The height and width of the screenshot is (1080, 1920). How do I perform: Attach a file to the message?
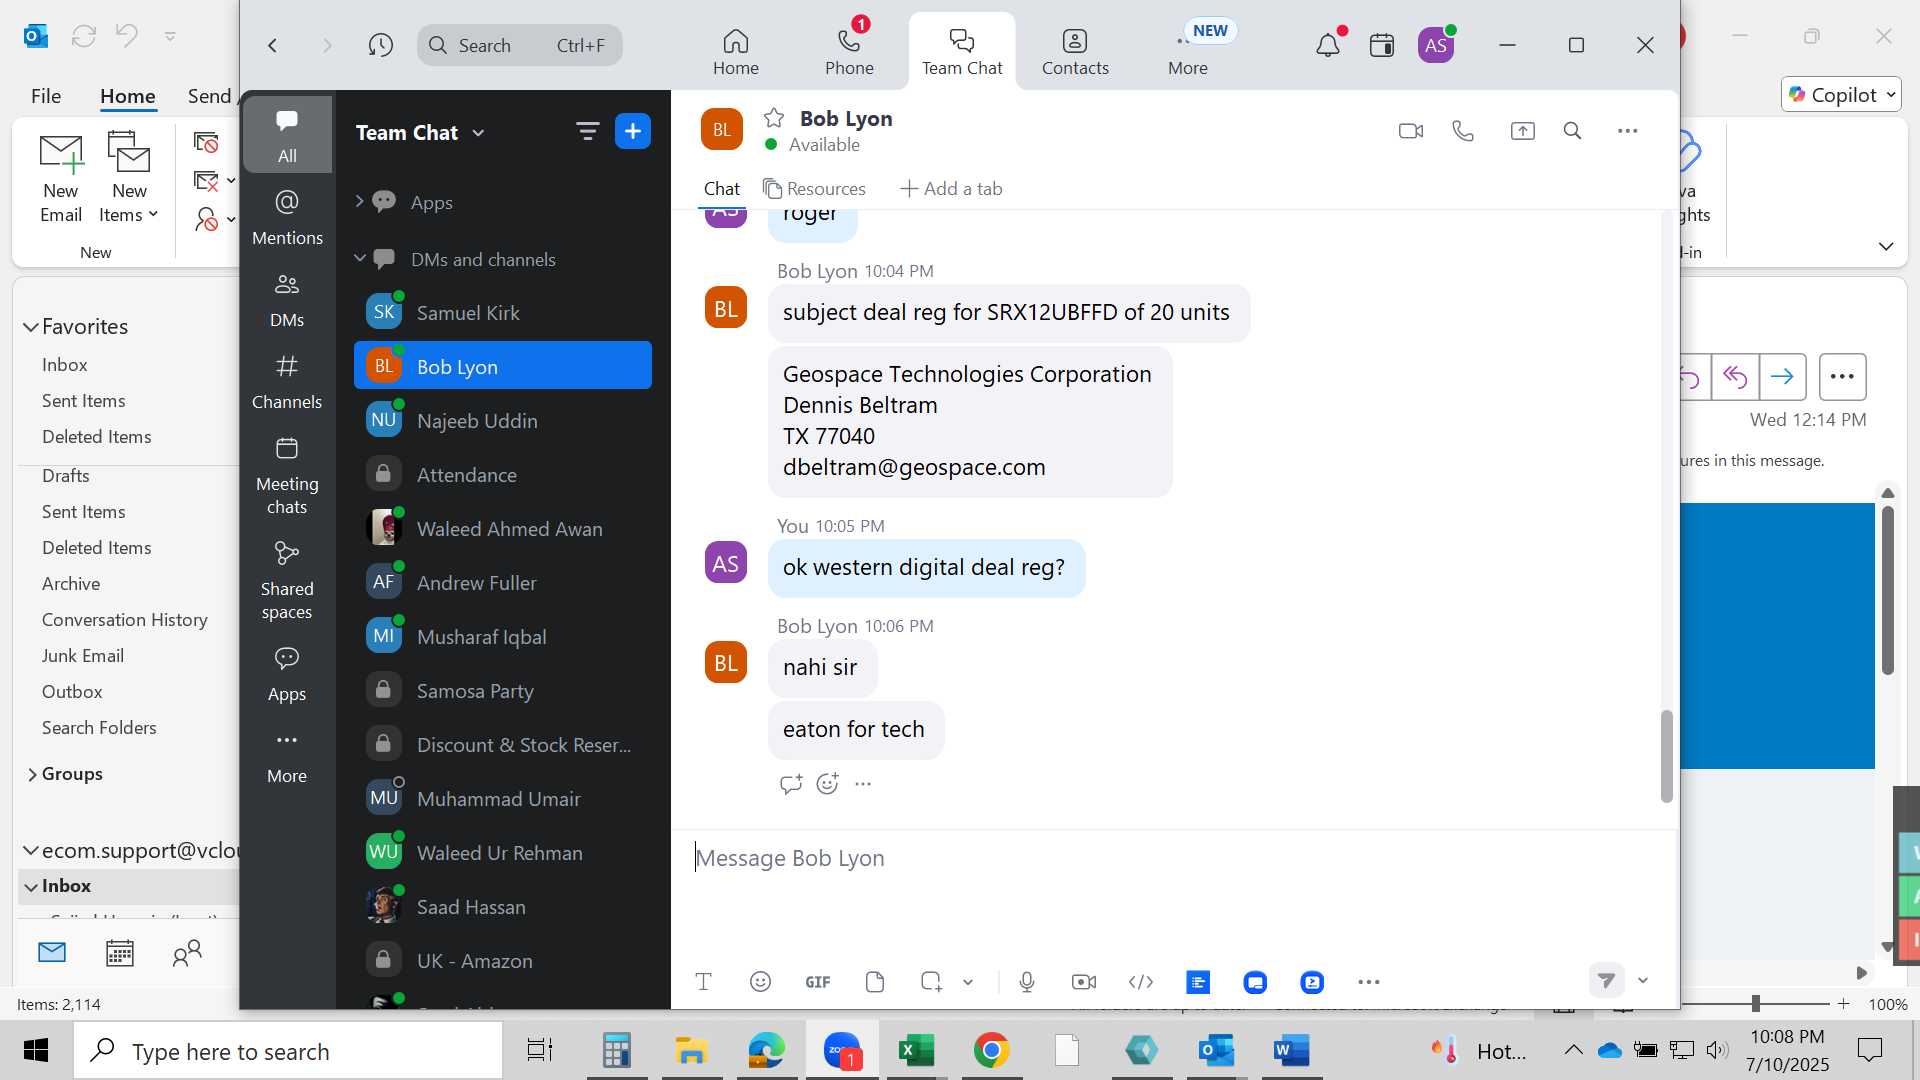point(875,982)
